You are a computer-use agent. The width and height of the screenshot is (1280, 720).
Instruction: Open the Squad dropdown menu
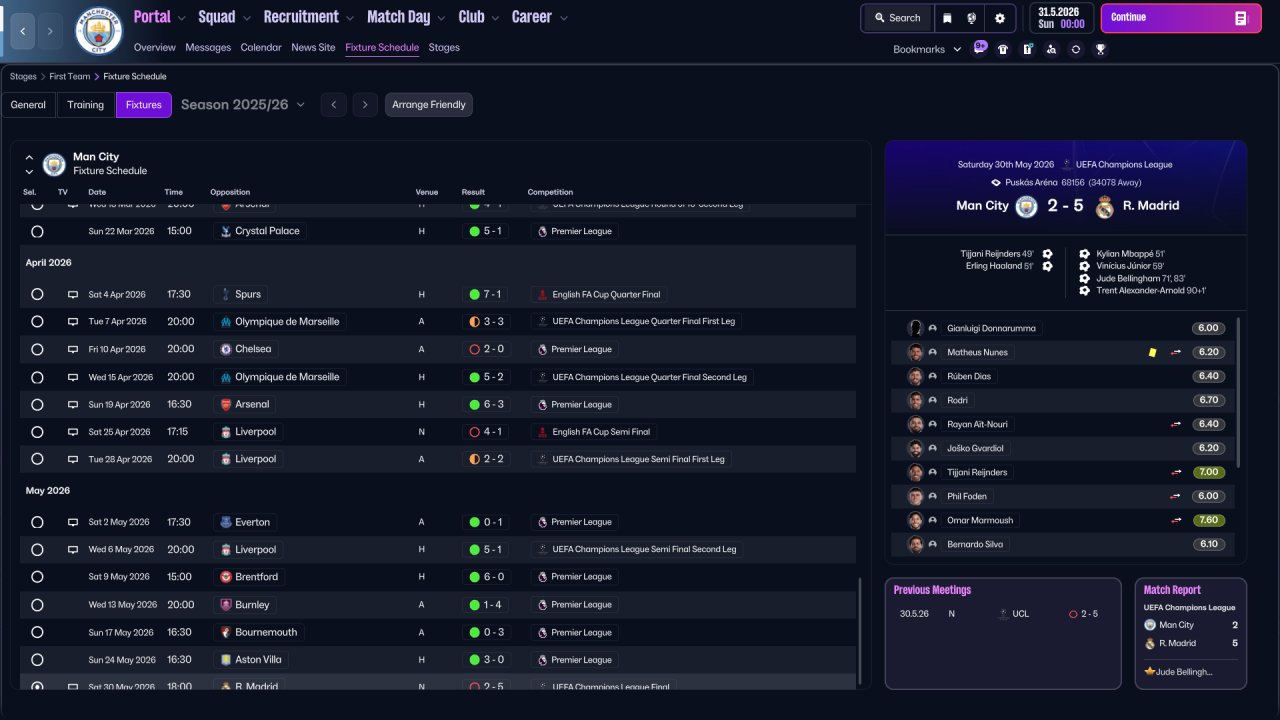225,17
